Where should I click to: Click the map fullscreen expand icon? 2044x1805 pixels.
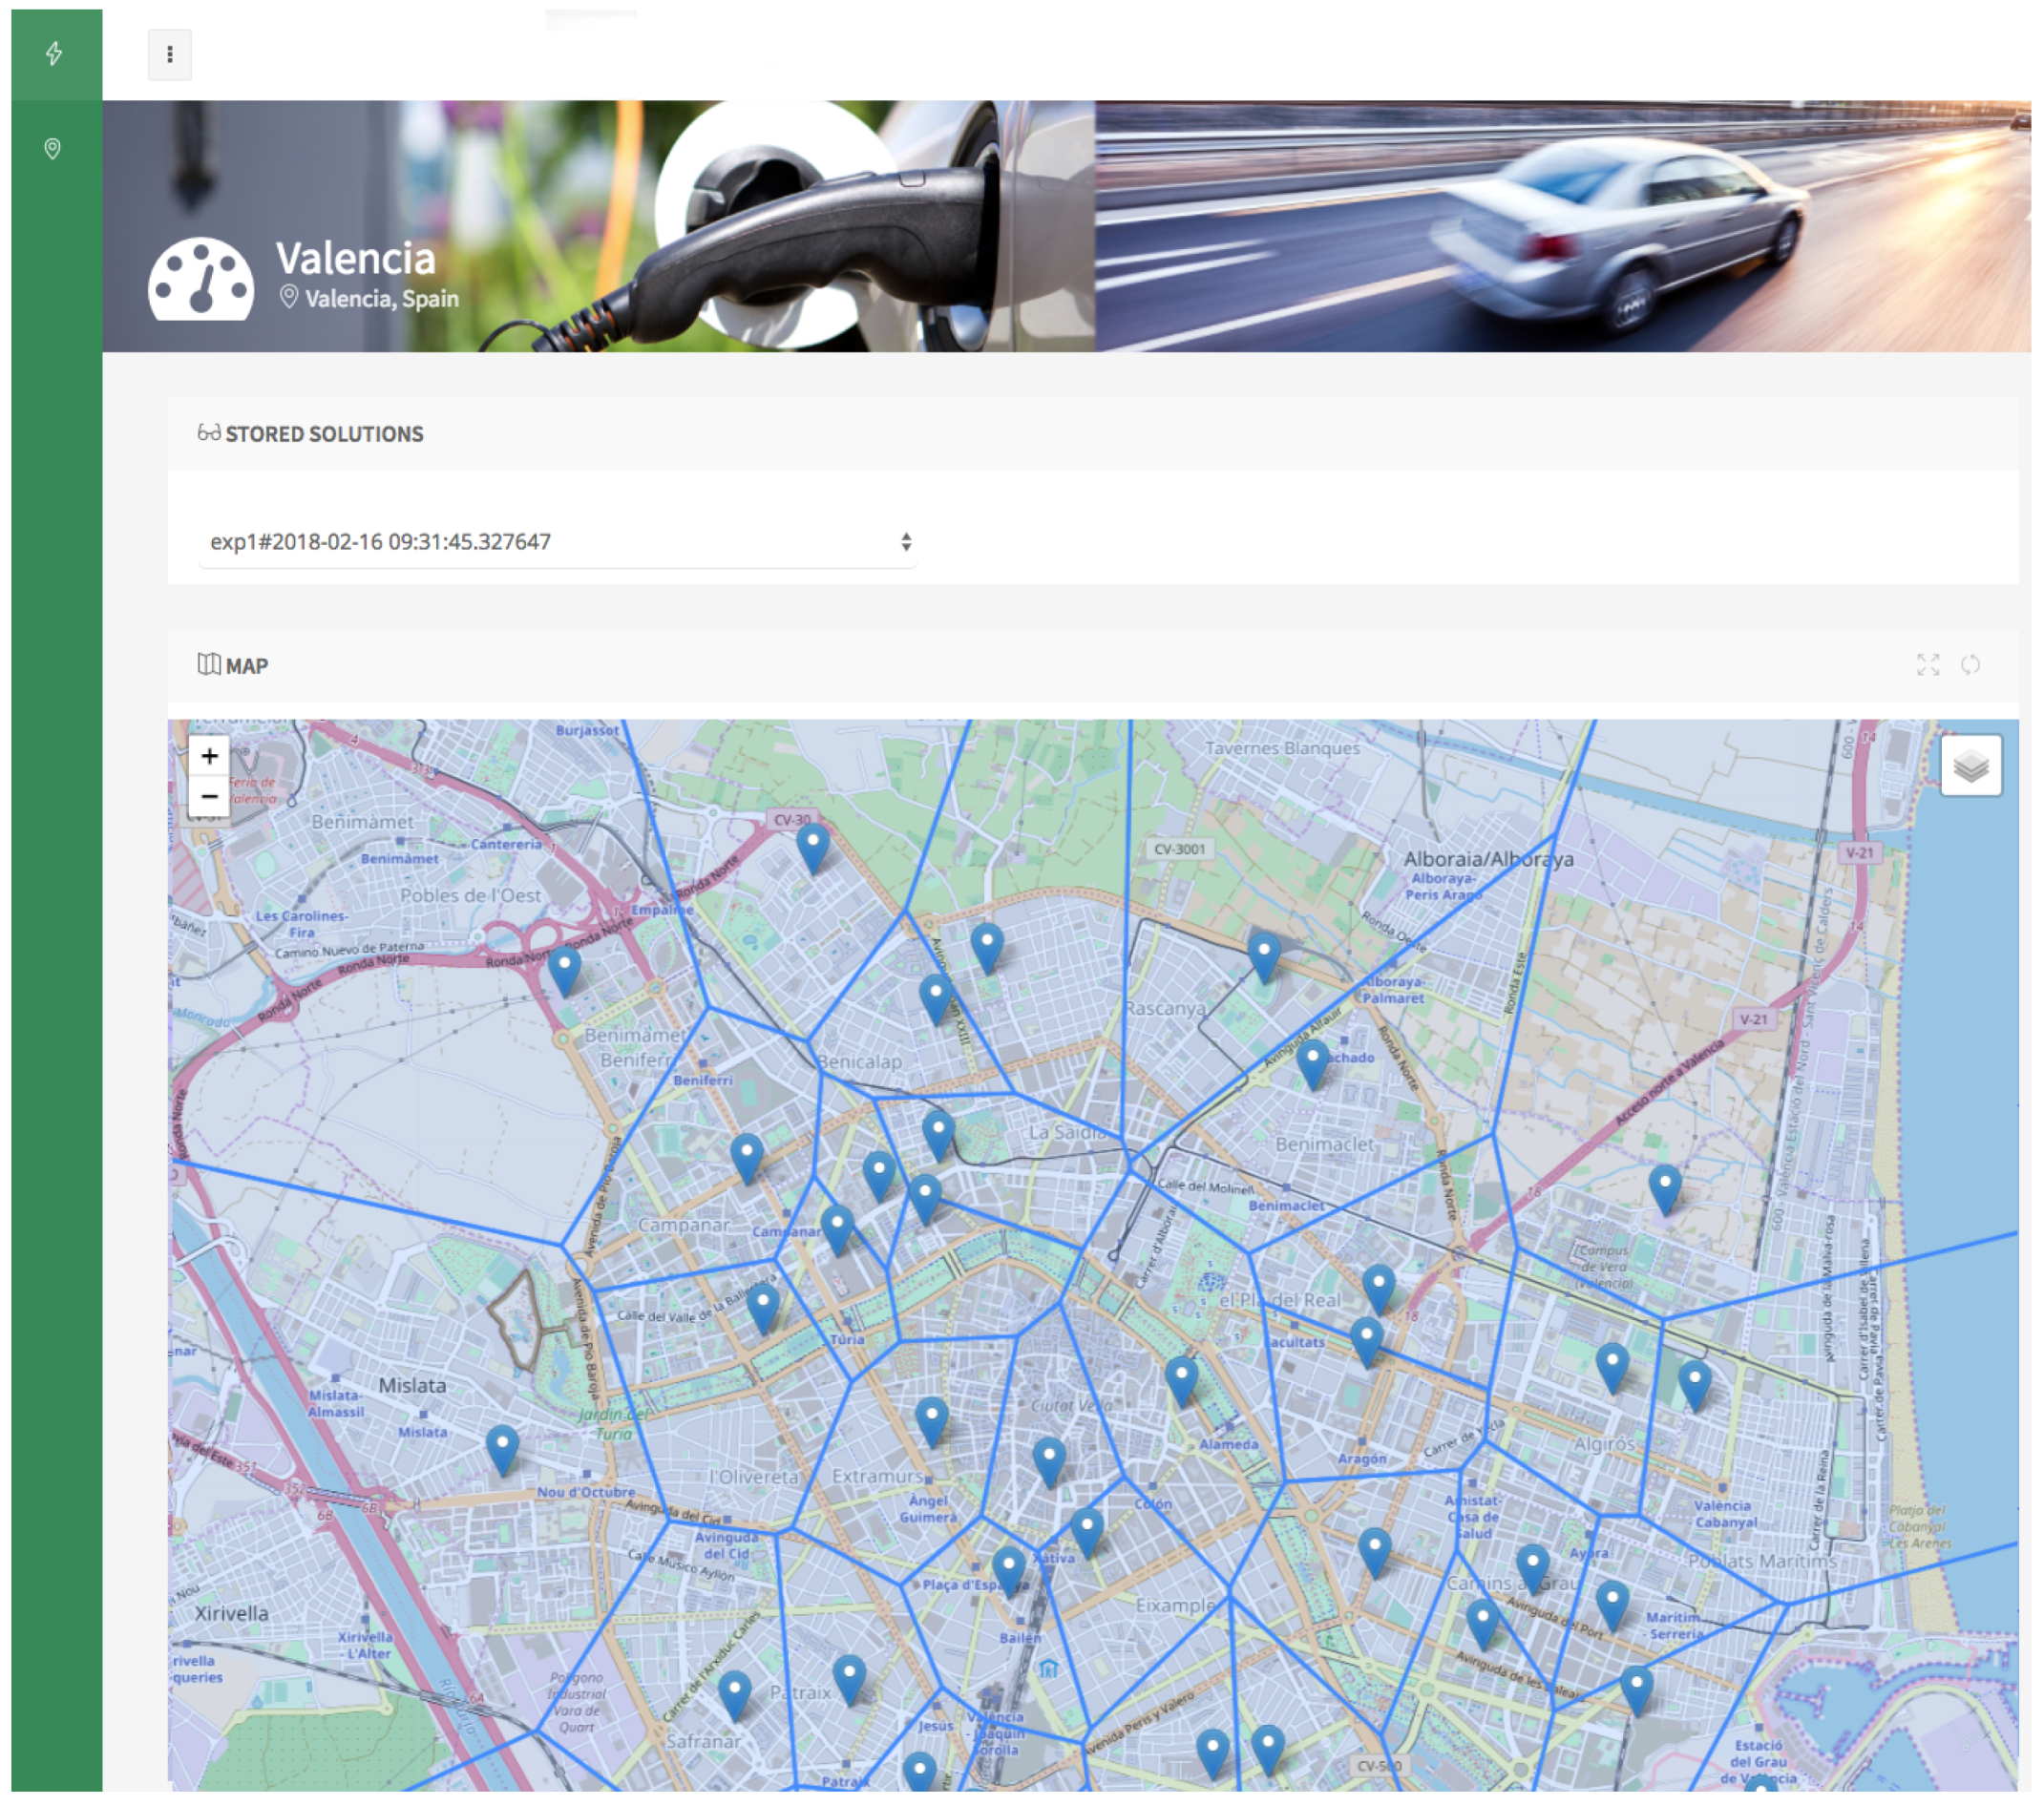click(x=1927, y=665)
